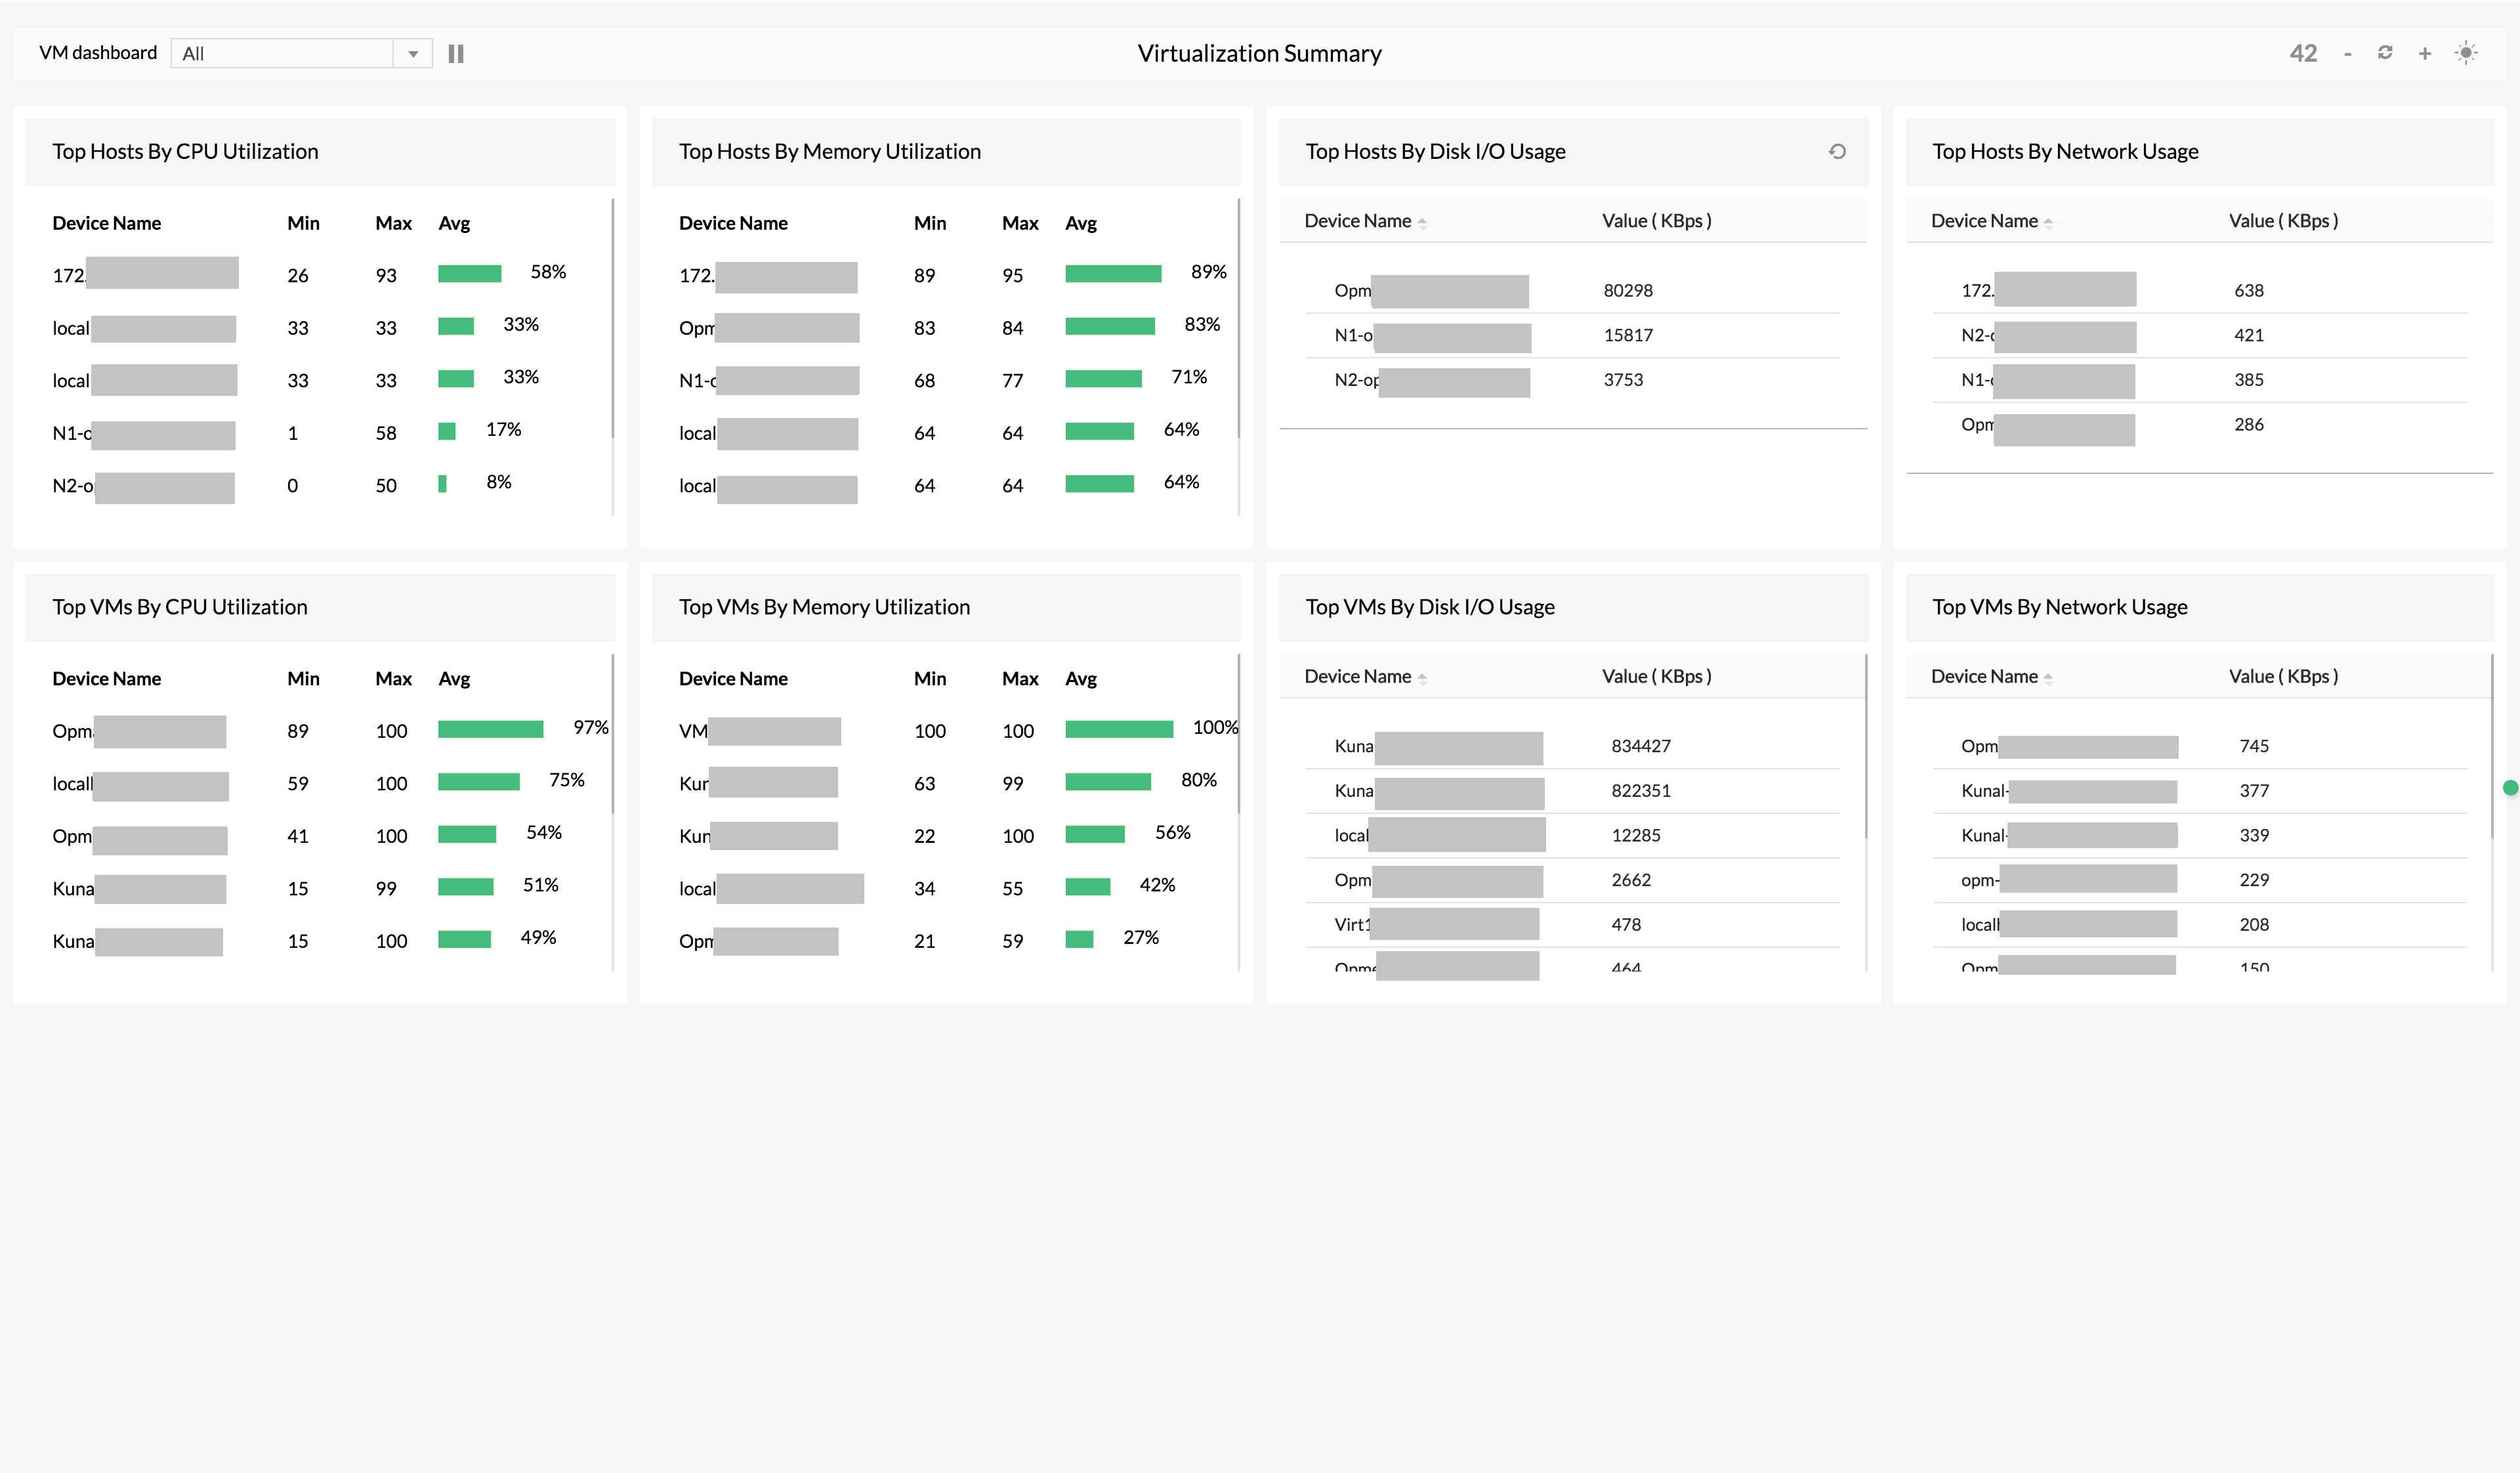Click Top VMs By Memory Utilization header
Viewport: 2520px width, 1473px height.
point(824,607)
